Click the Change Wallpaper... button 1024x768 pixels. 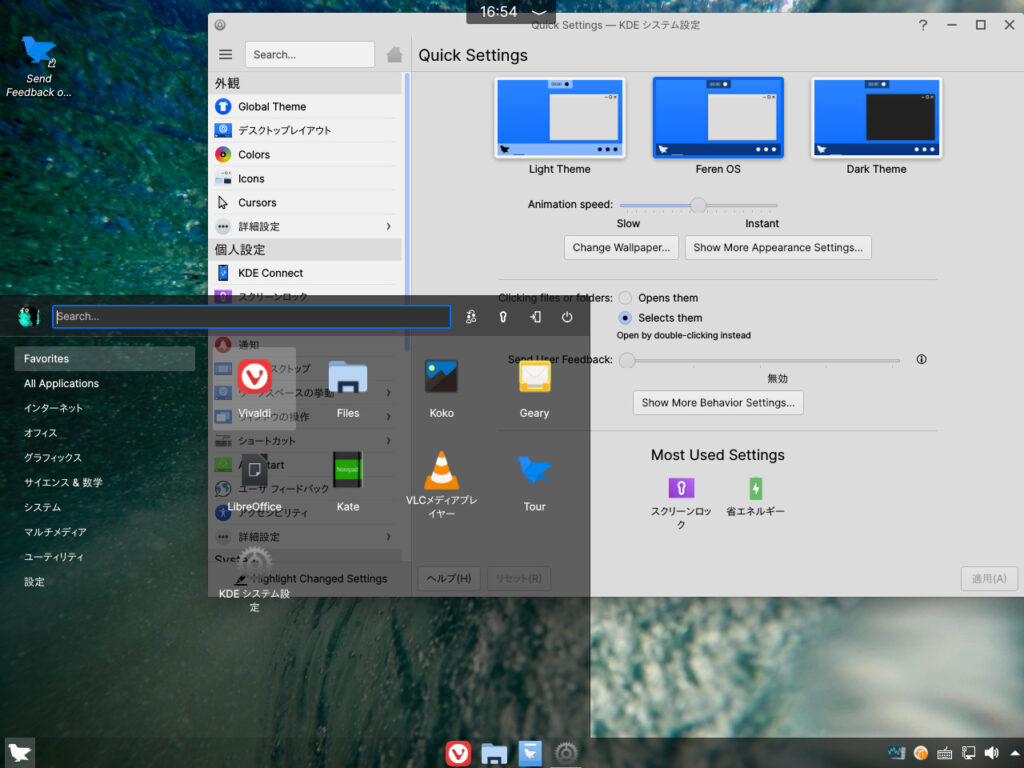(621, 248)
